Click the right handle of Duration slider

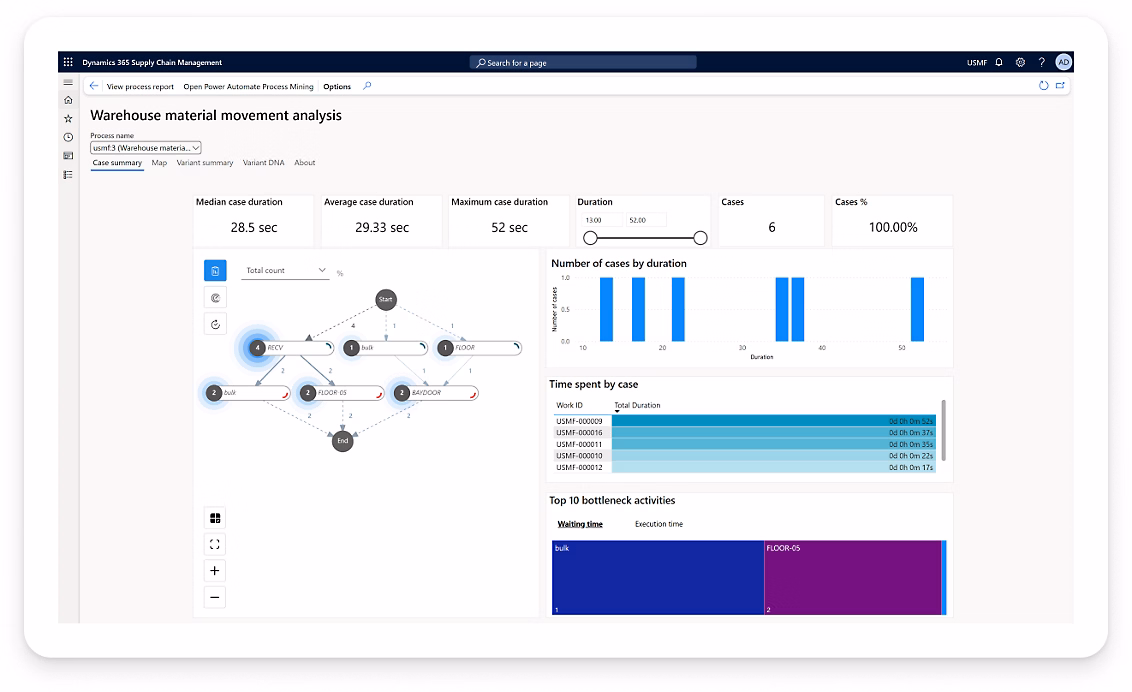(x=700, y=238)
